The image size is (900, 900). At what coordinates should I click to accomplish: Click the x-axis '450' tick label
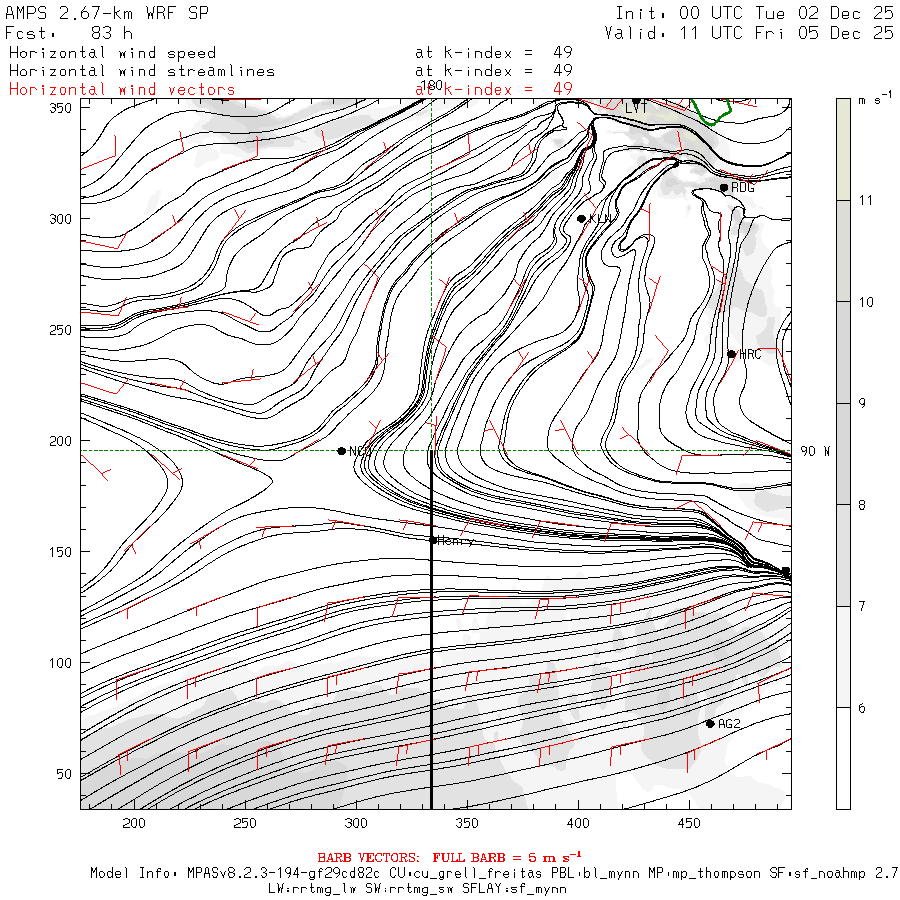click(689, 823)
